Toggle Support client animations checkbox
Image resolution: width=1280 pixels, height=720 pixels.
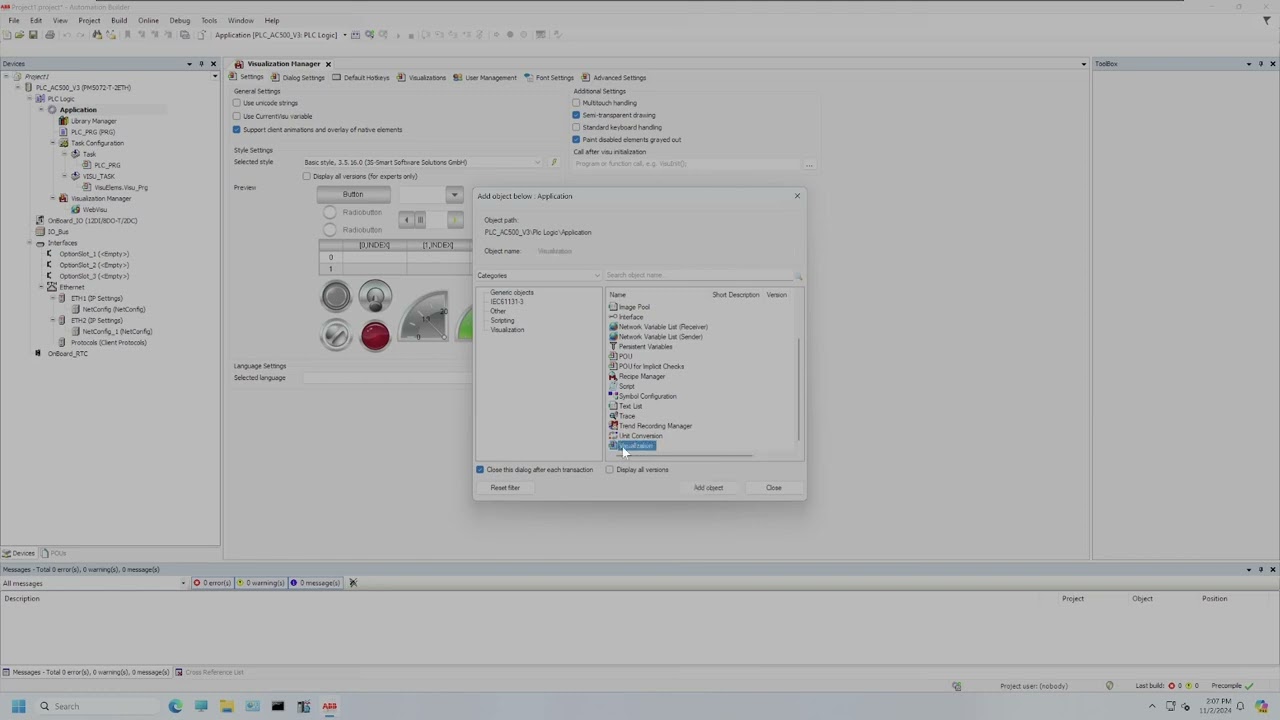(237, 129)
